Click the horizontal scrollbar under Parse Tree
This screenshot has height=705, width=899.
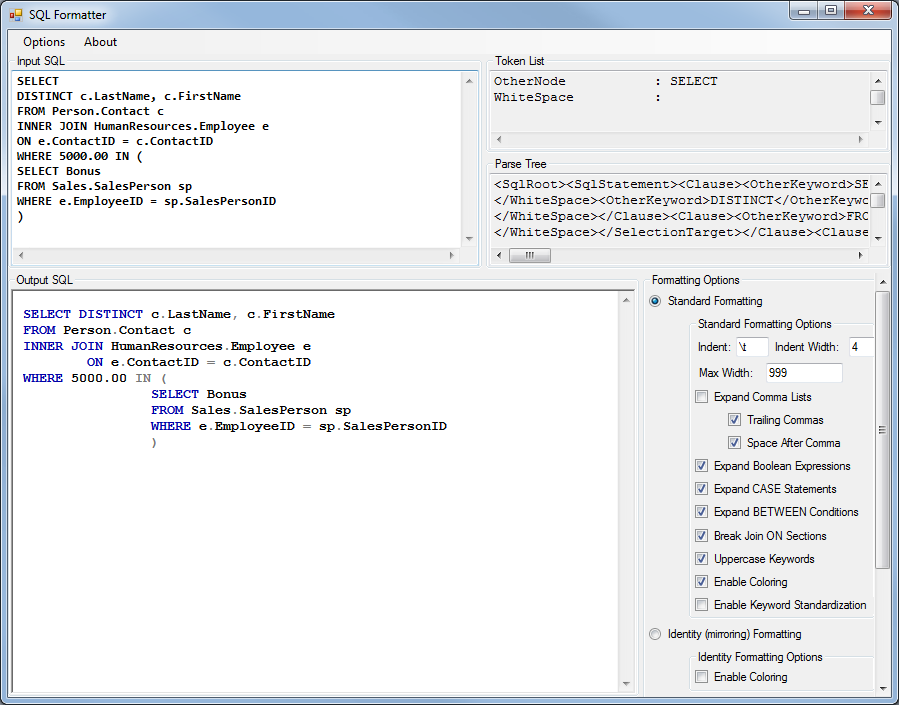(529, 255)
